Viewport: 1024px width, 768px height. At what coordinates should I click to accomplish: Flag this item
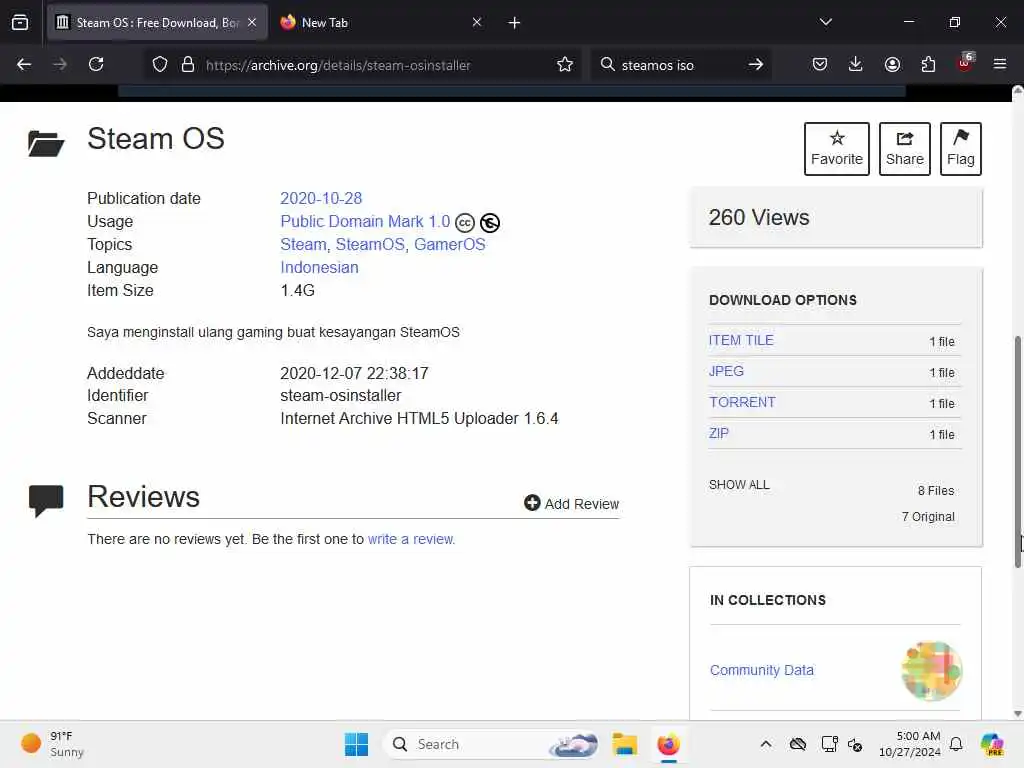(x=961, y=148)
